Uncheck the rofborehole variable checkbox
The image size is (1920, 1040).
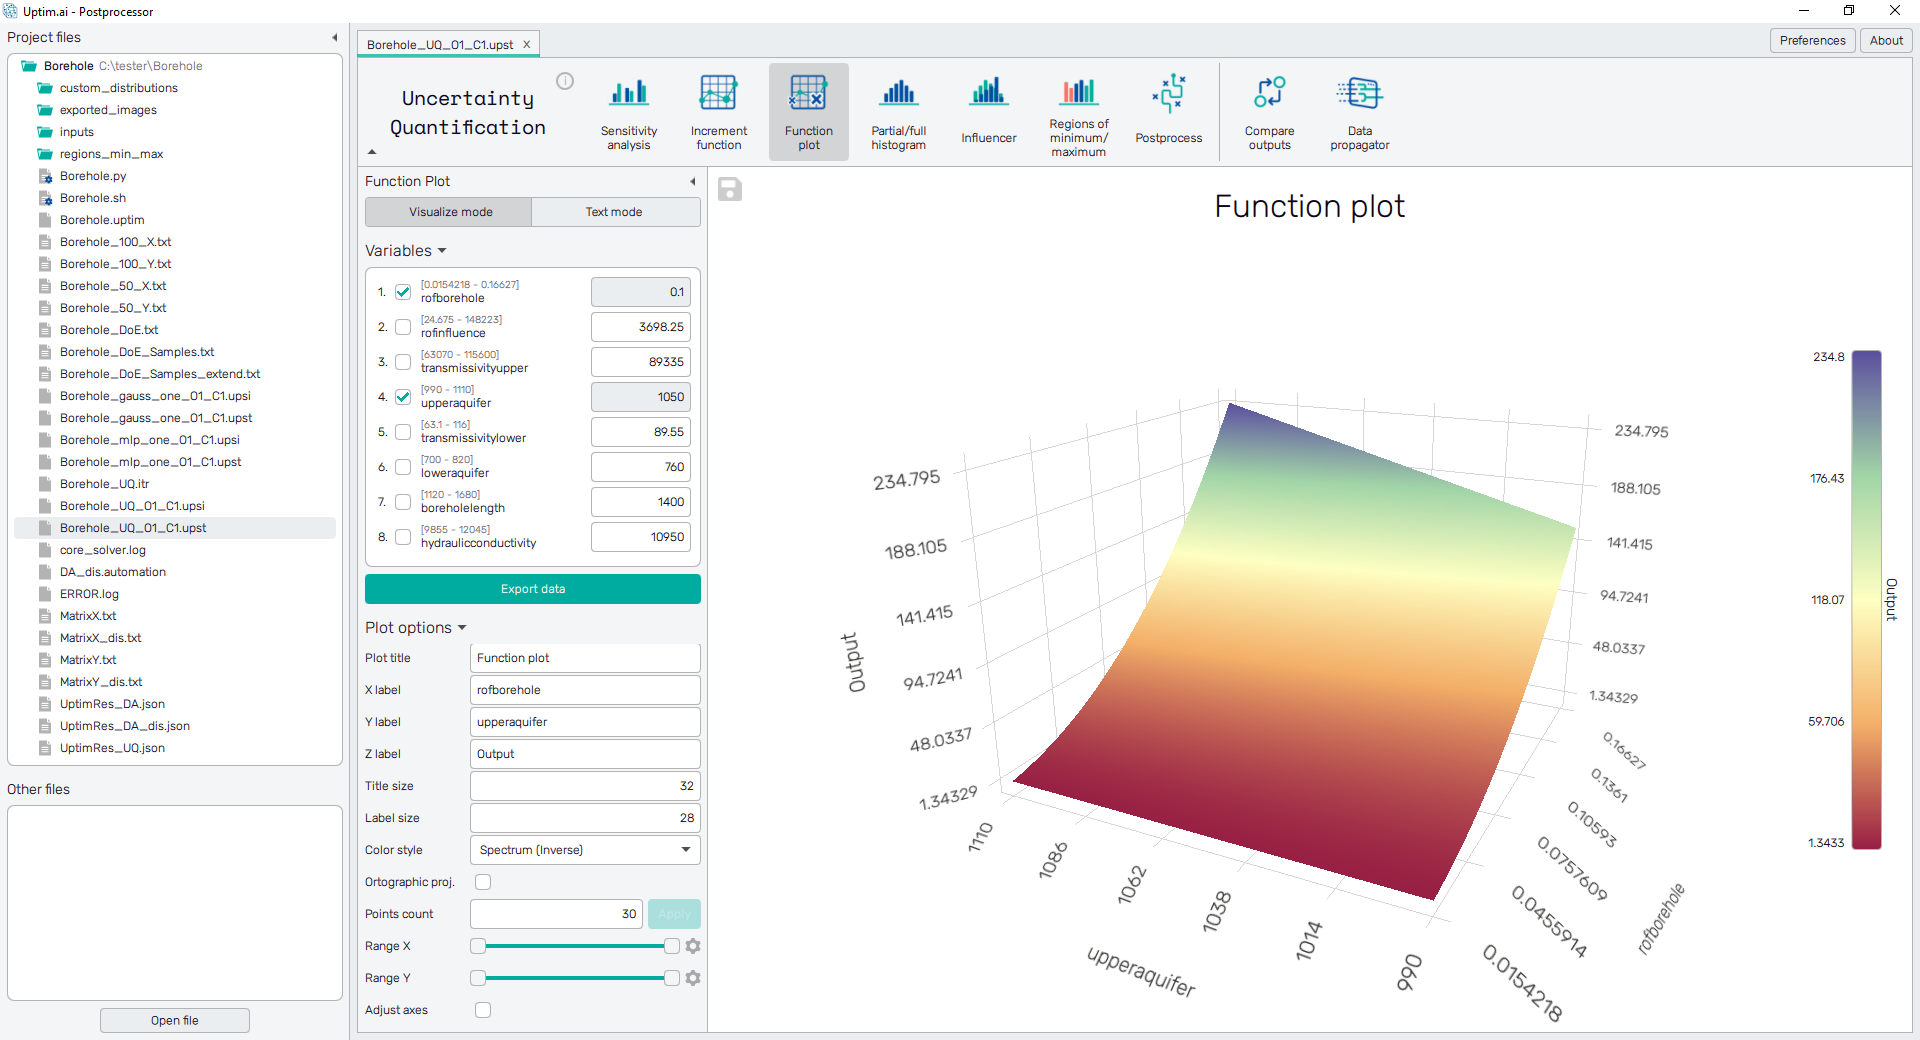pos(403,292)
